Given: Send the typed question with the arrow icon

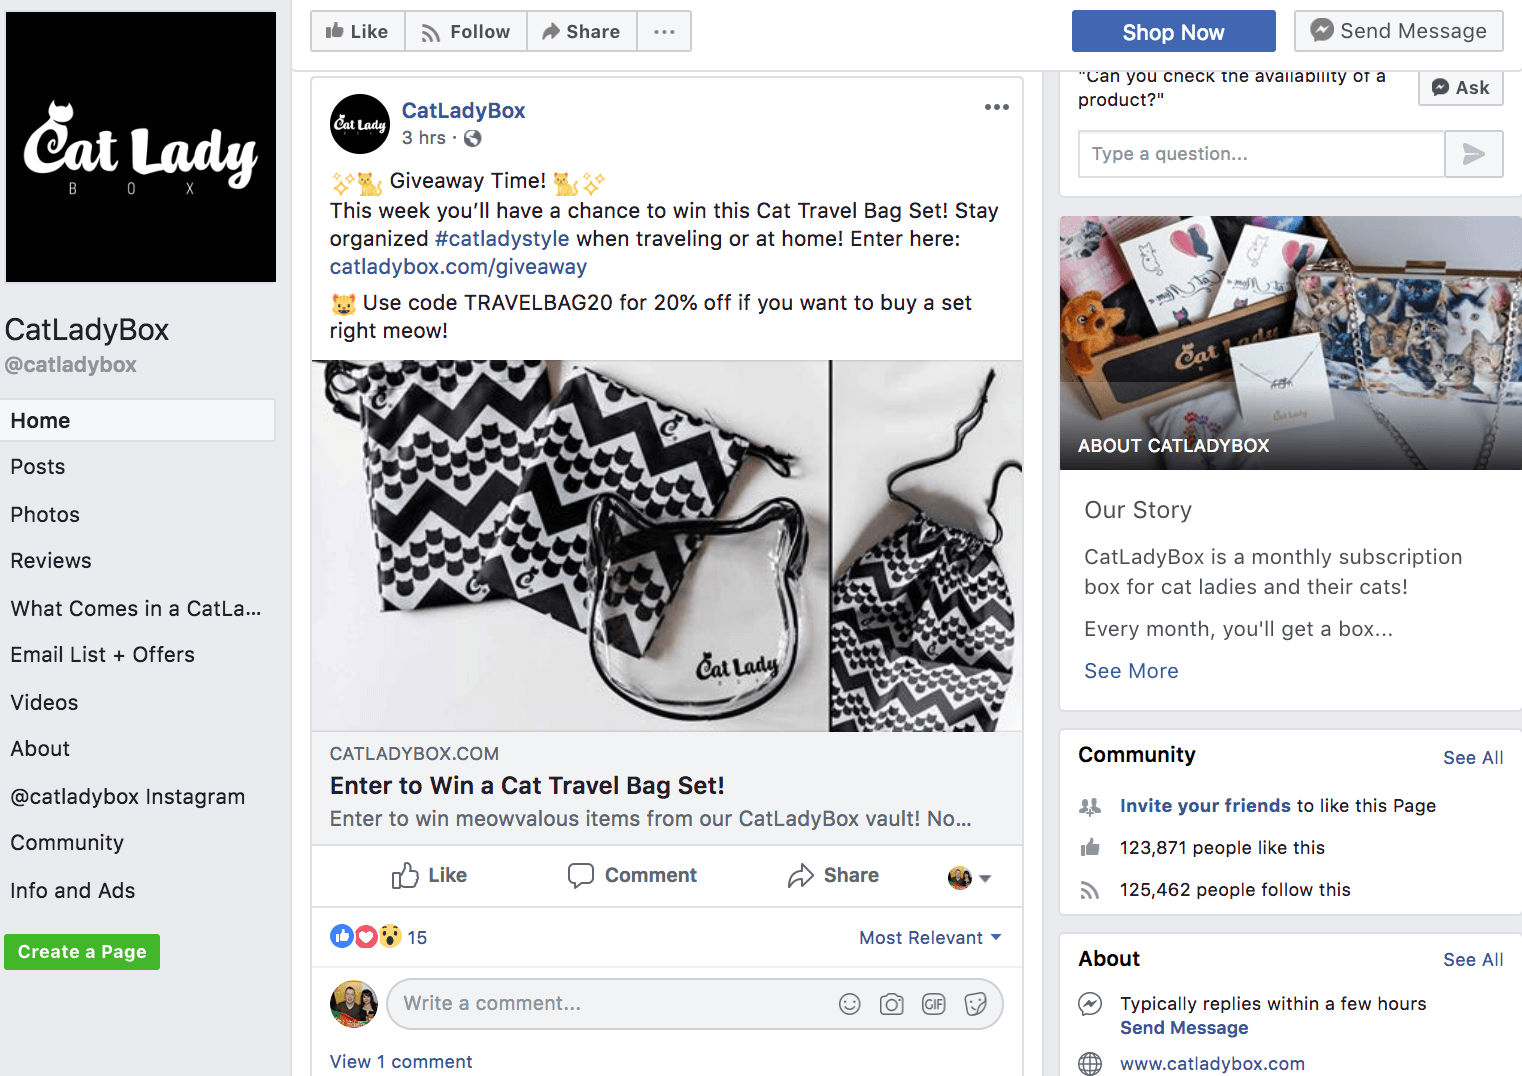Looking at the screenshot, I should 1474,154.
